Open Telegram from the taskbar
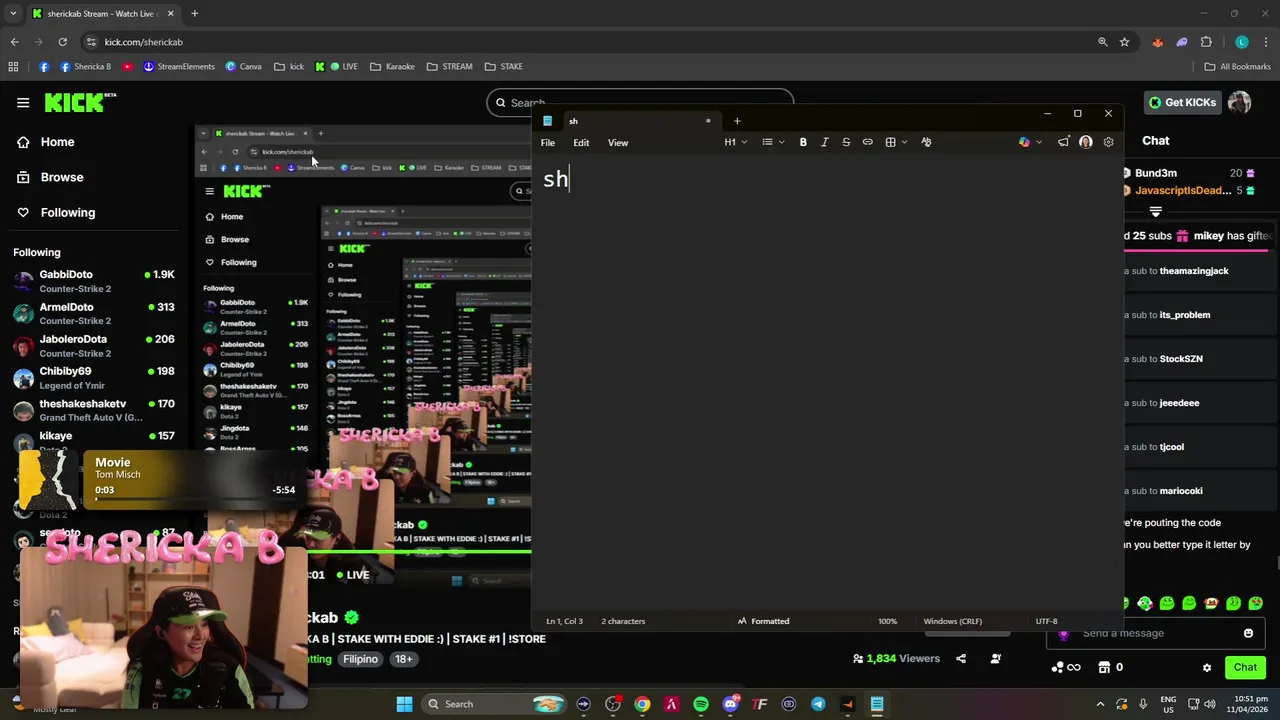Viewport: 1280px width, 720px height. pos(818,704)
